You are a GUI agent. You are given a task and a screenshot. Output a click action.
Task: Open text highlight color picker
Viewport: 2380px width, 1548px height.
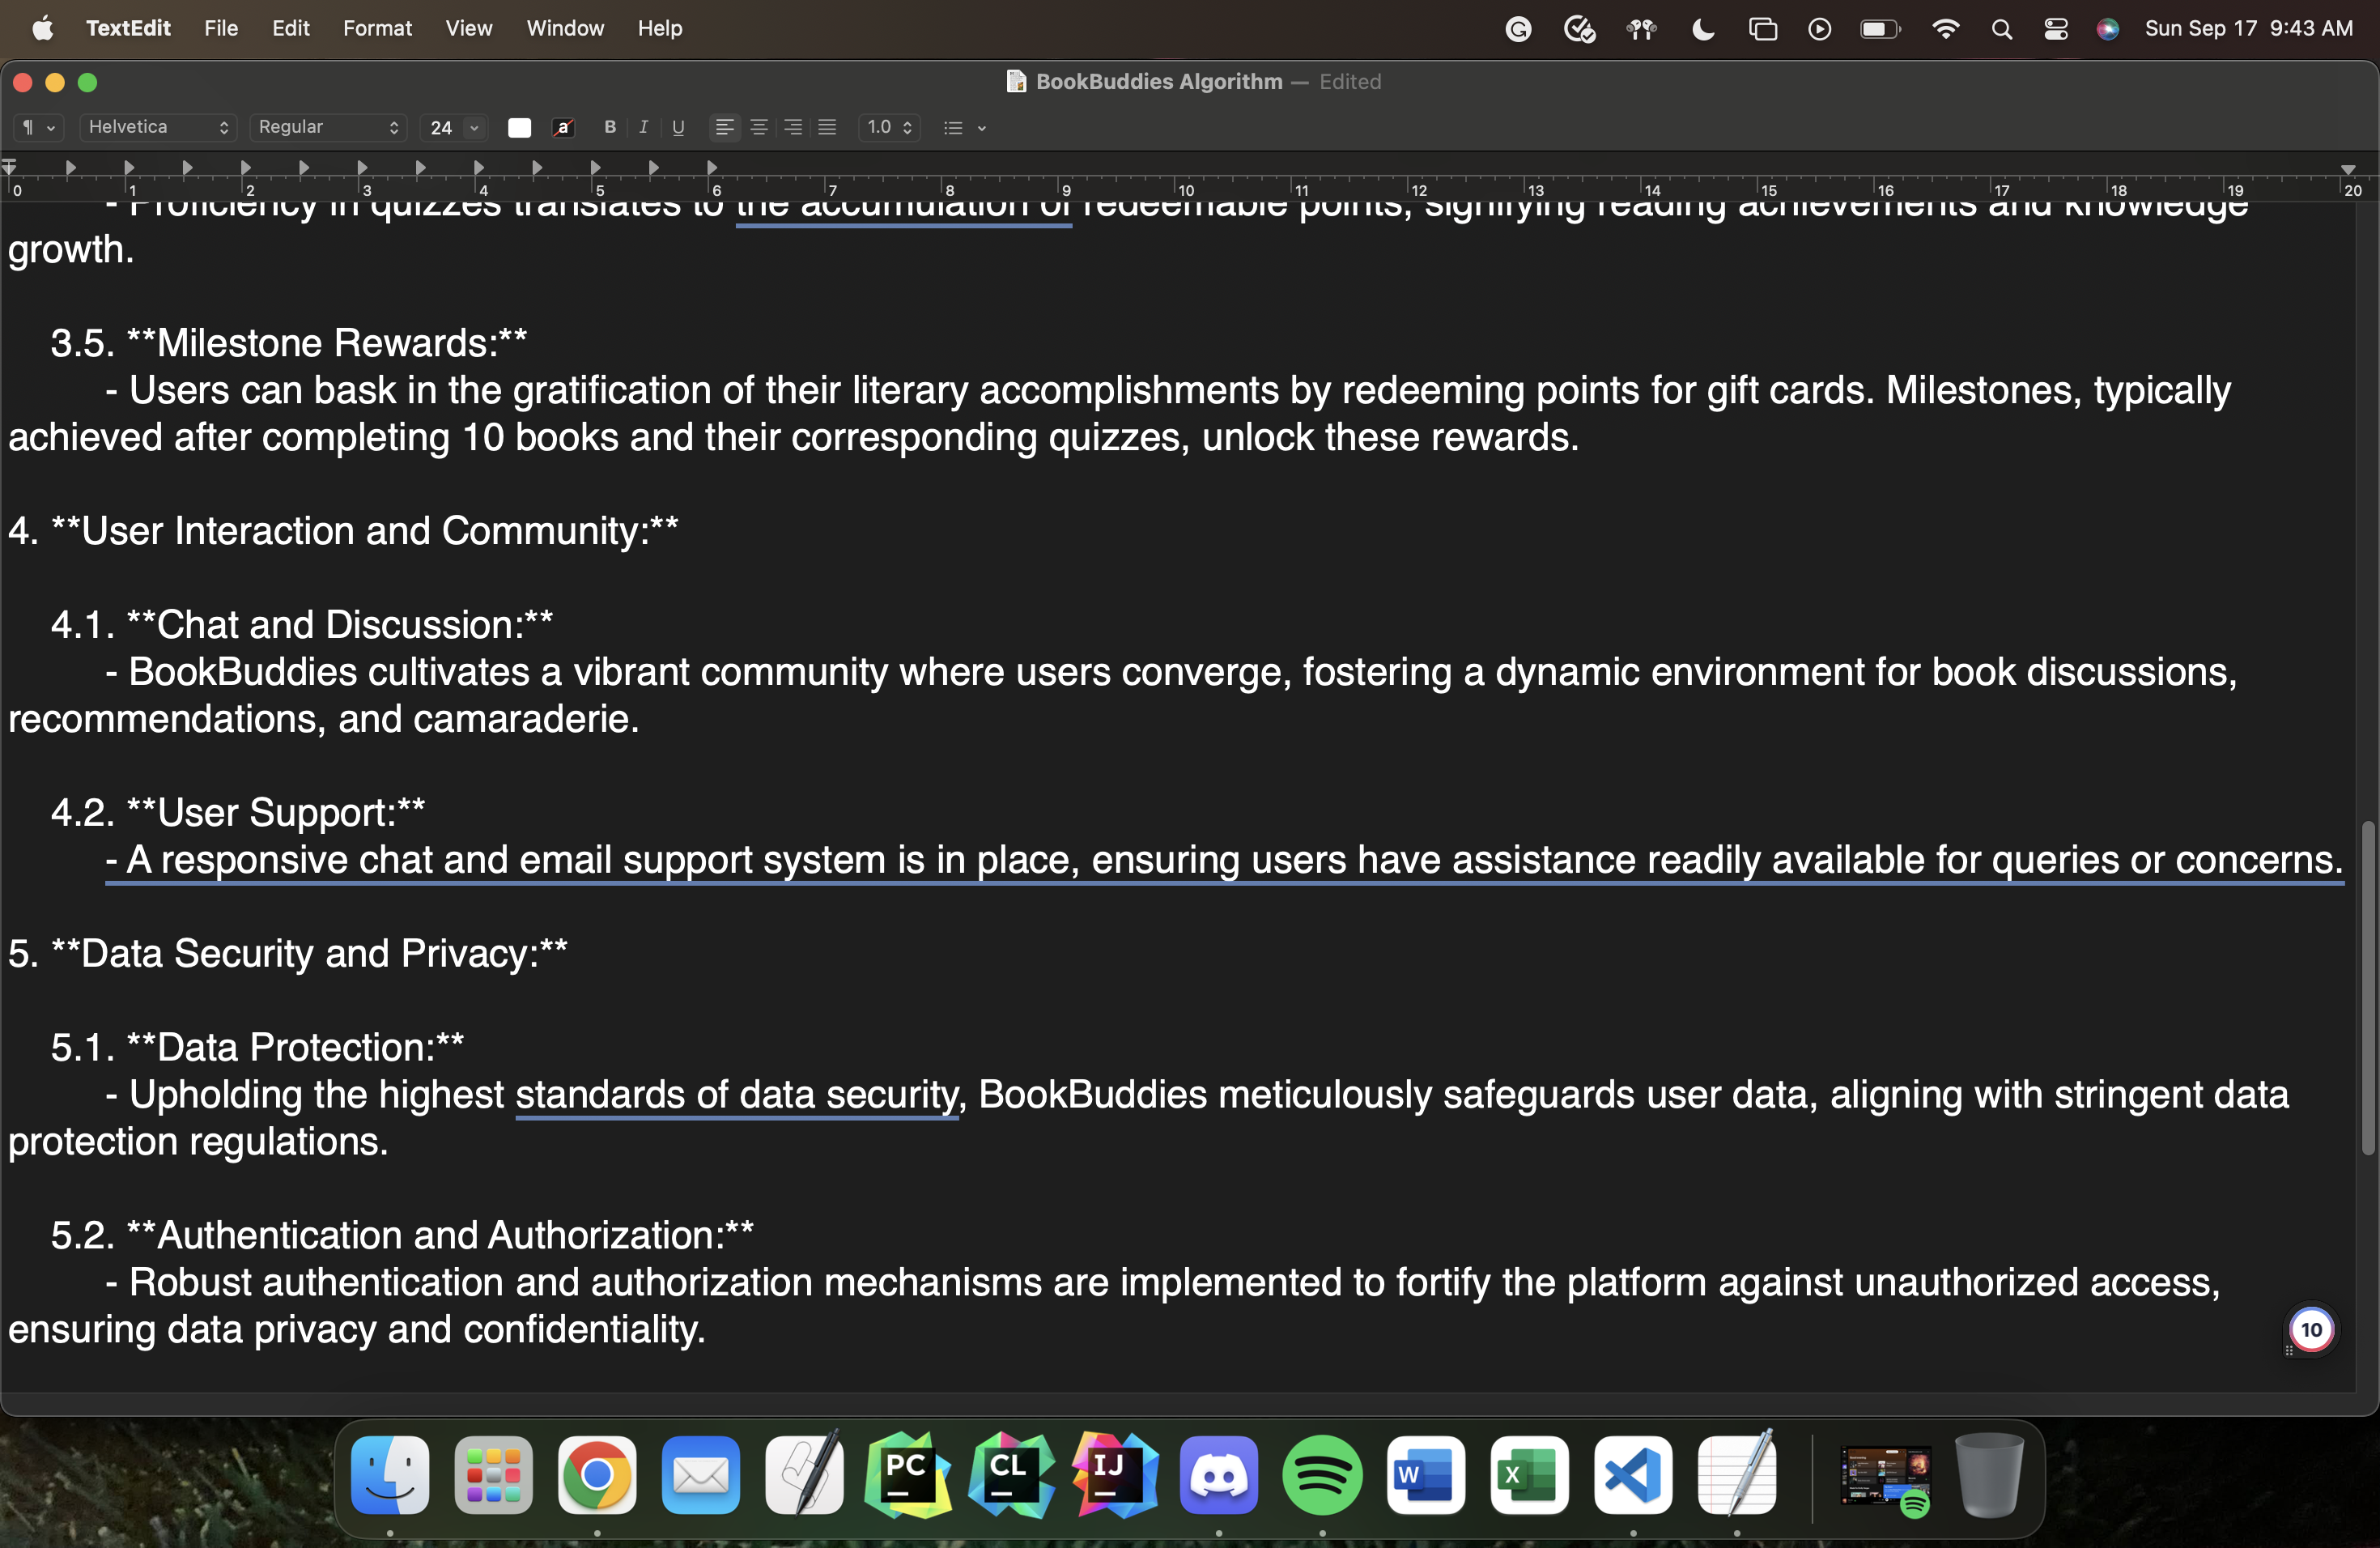[x=563, y=127]
